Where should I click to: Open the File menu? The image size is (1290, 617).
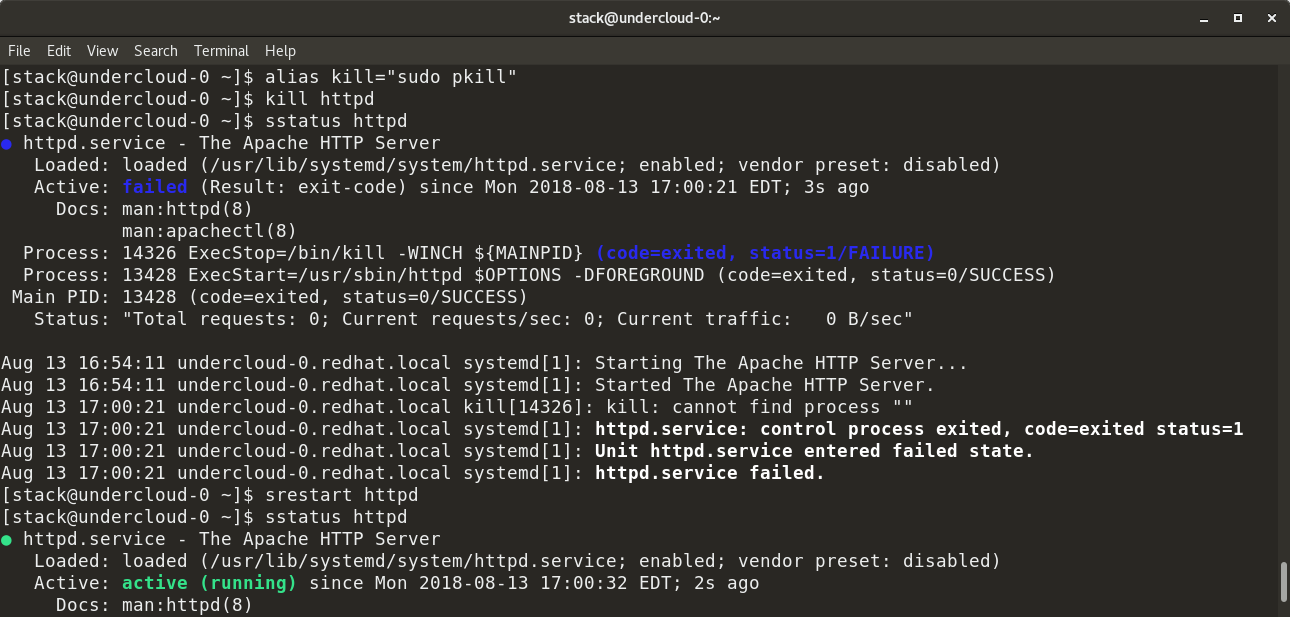pos(19,51)
